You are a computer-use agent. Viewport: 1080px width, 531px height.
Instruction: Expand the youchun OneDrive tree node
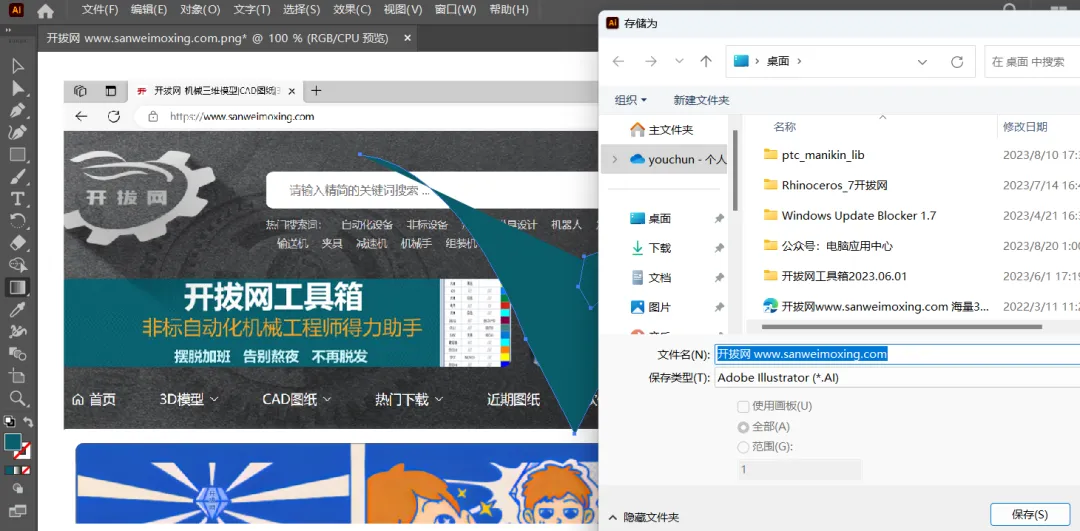(614, 159)
